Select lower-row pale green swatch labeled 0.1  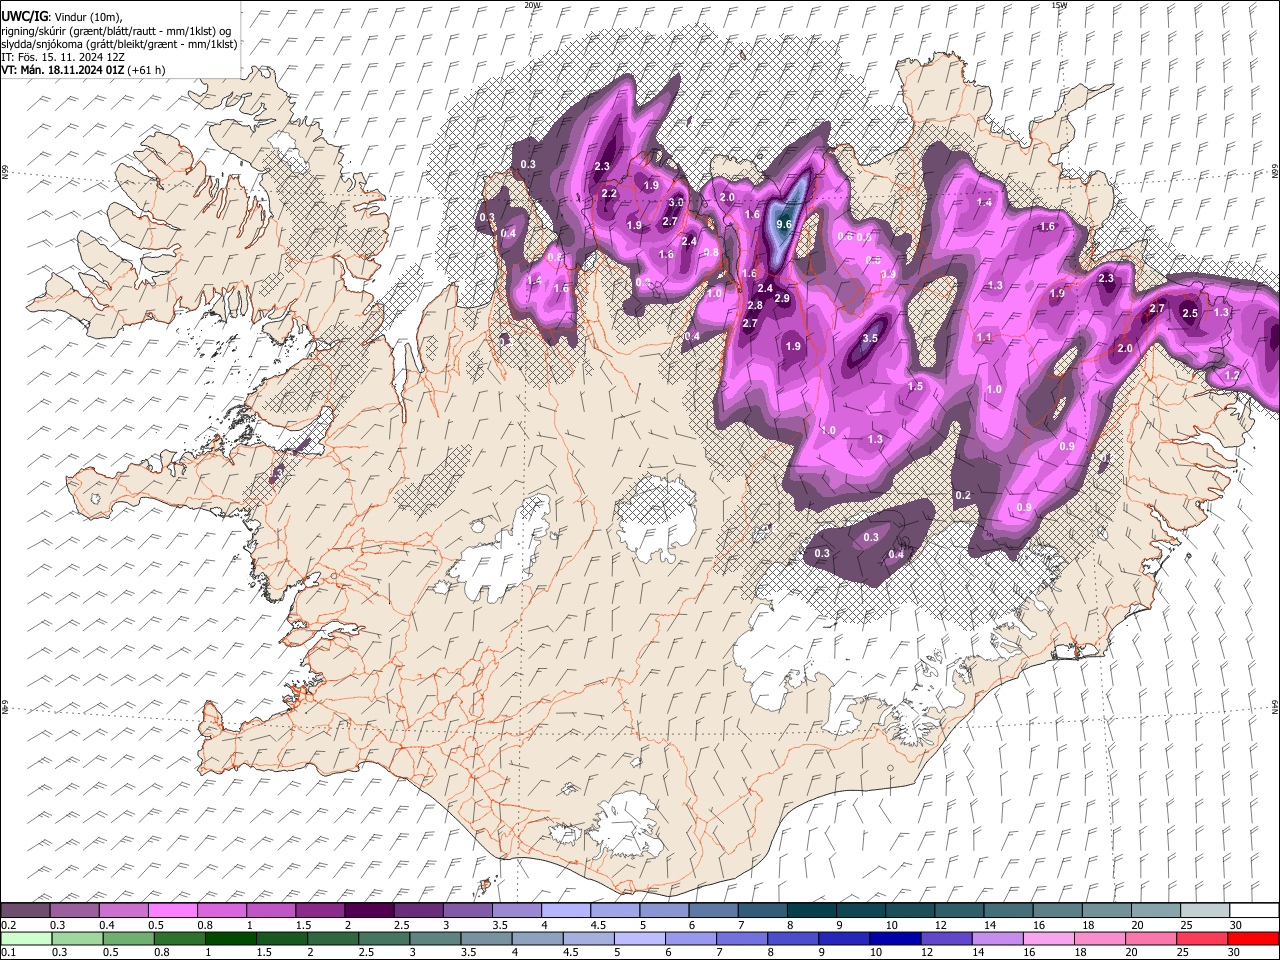click(25, 938)
